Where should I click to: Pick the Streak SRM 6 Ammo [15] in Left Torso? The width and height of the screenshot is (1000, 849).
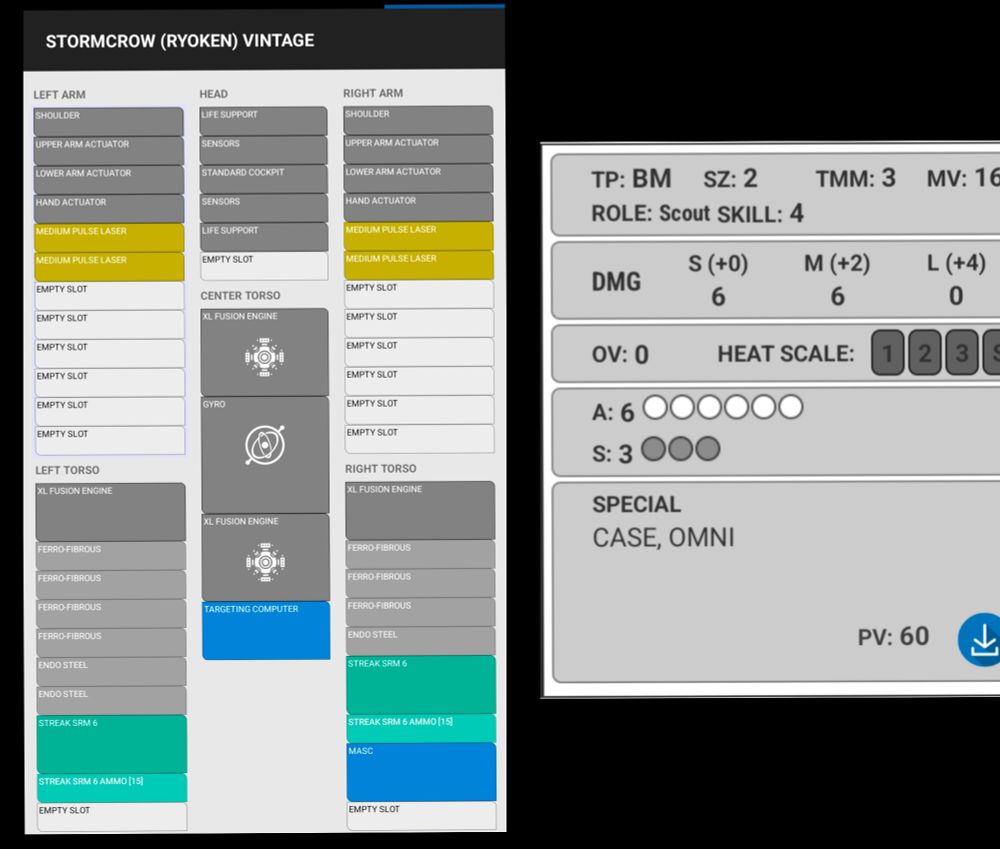pyautogui.click(x=112, y=788)
